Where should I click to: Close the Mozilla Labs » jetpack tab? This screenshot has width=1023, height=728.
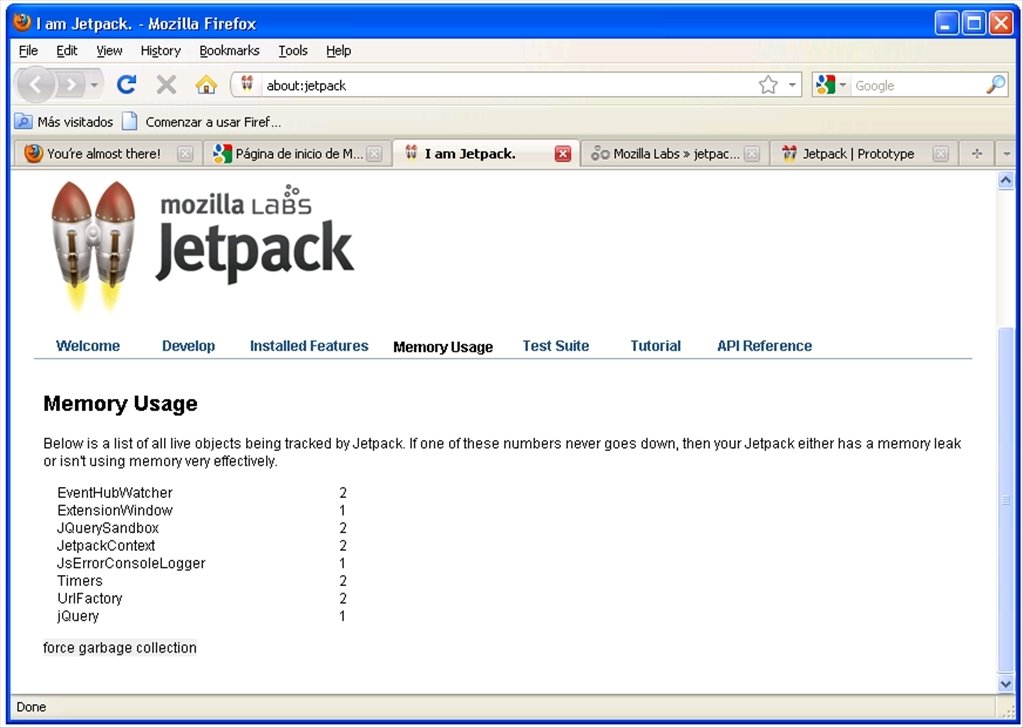pos(752,154)
